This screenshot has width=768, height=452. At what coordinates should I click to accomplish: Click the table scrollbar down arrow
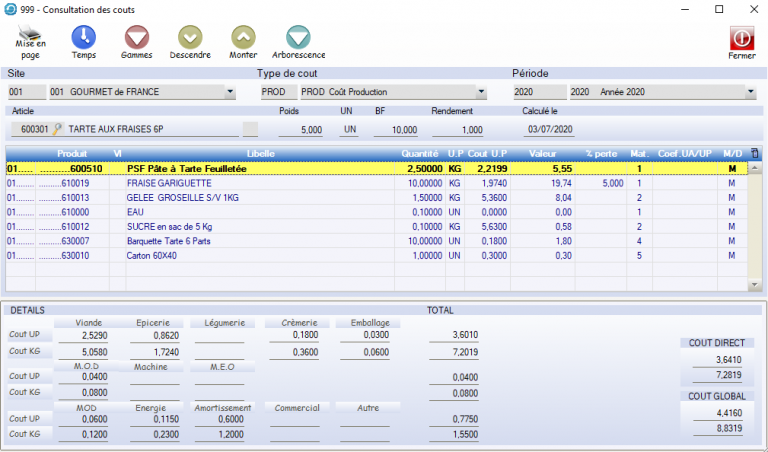[x=754, y=285]
